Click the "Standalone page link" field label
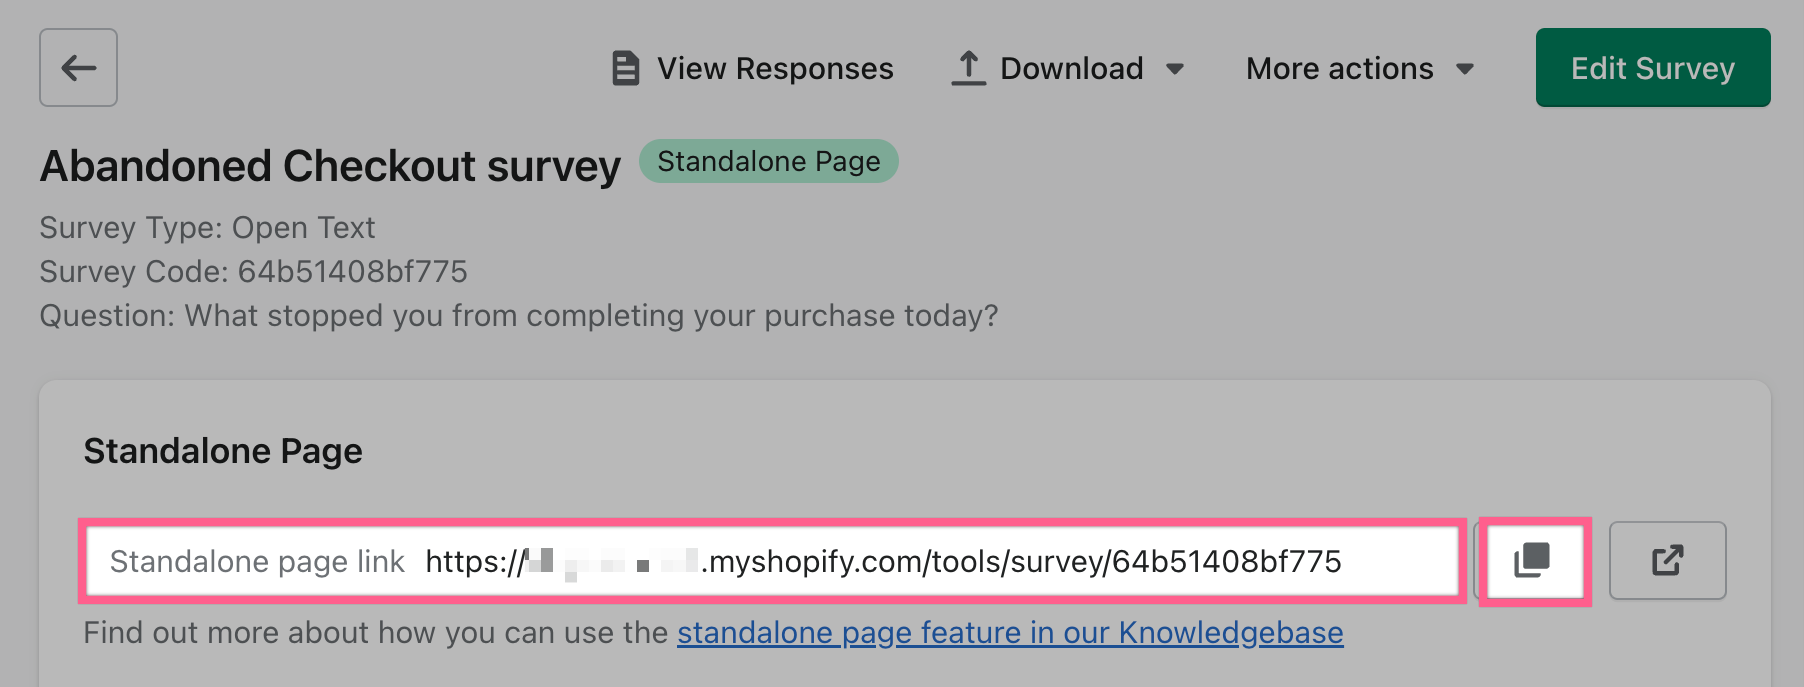This screenshot has height=687, width=1804. pyautogui.click(x=257, y=561)
